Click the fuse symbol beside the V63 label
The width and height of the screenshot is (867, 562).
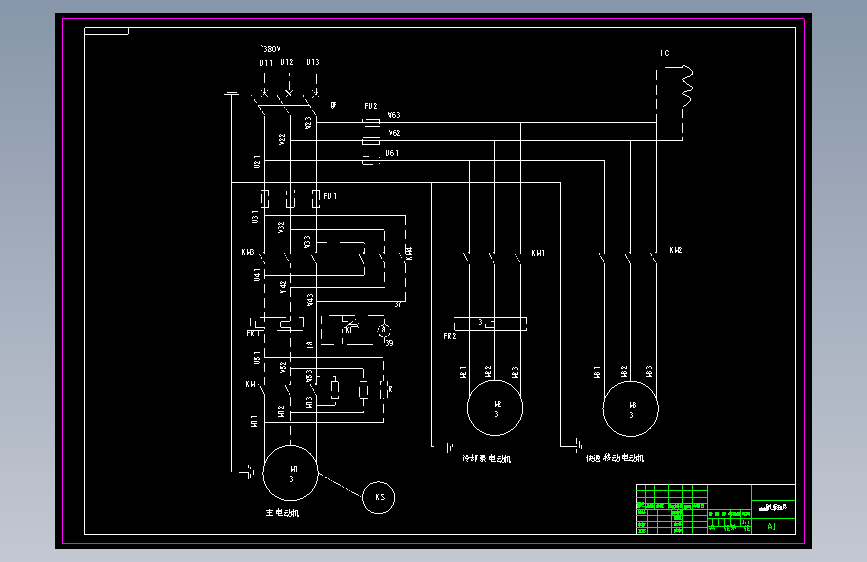(x=371, y=122)
